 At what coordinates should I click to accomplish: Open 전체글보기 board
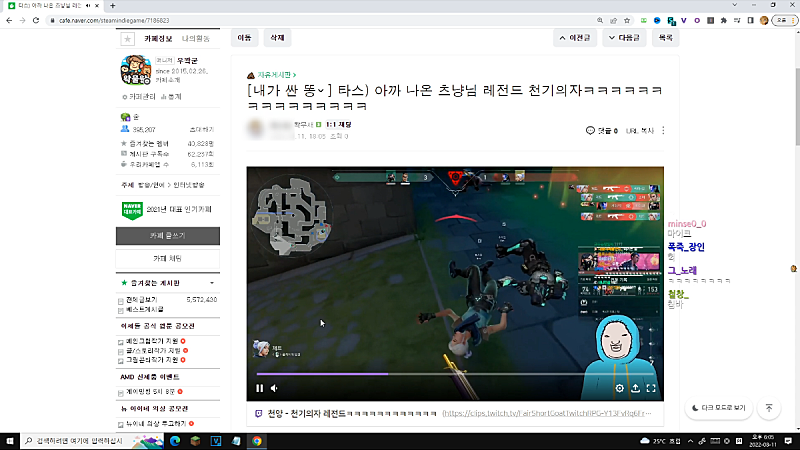click(142, 299)
